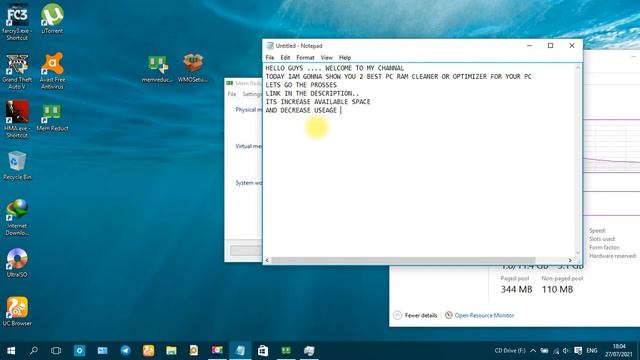Minimize the Notepad window
This screenshot has height=360, width=640.
click(529, 46)
